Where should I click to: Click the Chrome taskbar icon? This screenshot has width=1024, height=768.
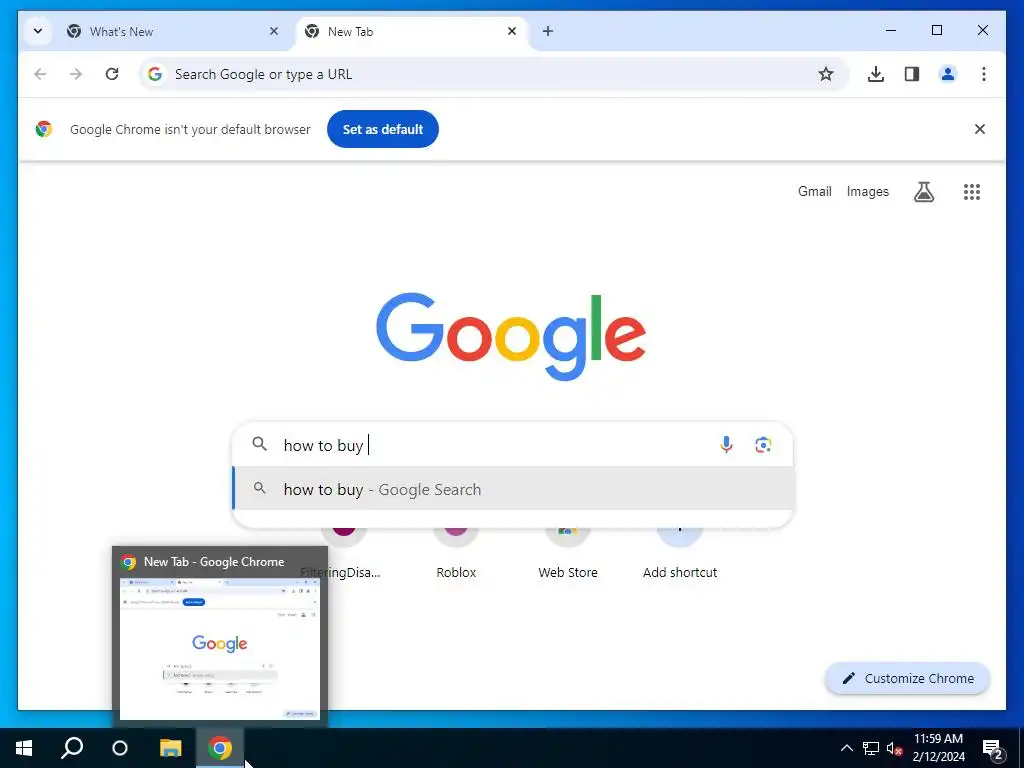[220, 748]
